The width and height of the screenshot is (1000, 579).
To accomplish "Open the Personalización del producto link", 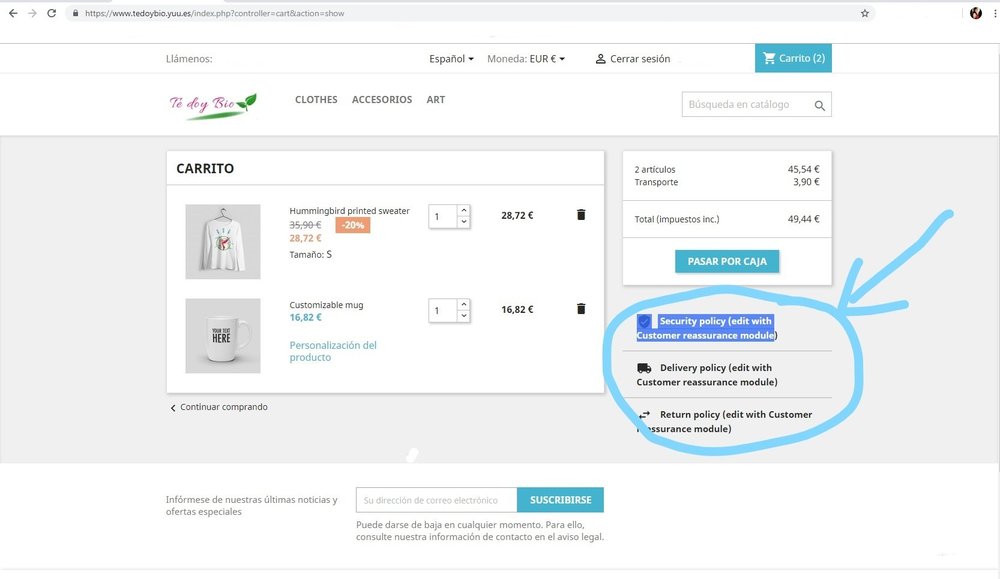I will (333, 351).
